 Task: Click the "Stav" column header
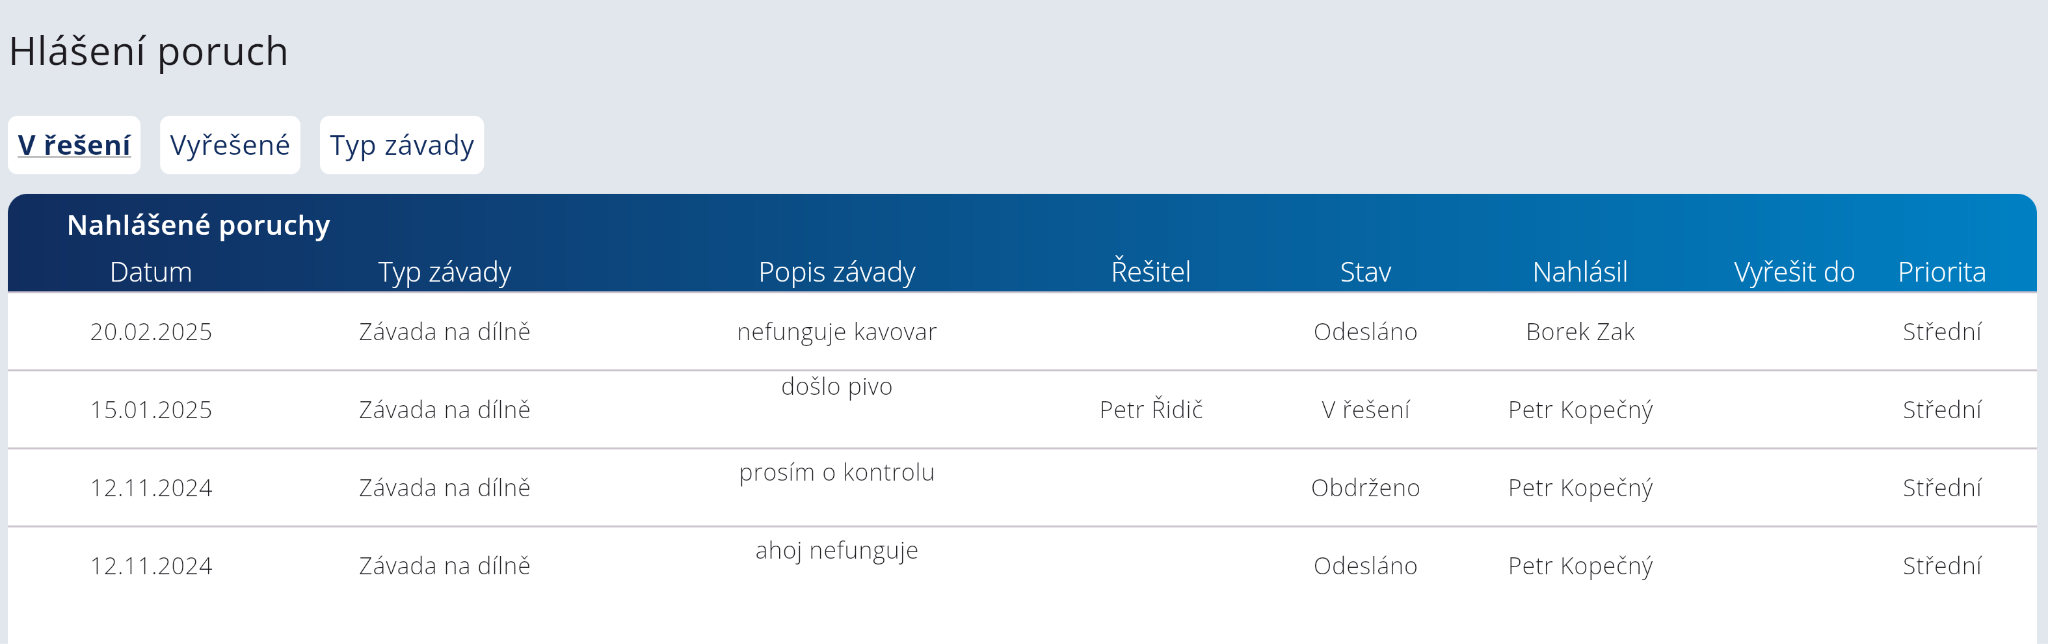coord(1365,272)
